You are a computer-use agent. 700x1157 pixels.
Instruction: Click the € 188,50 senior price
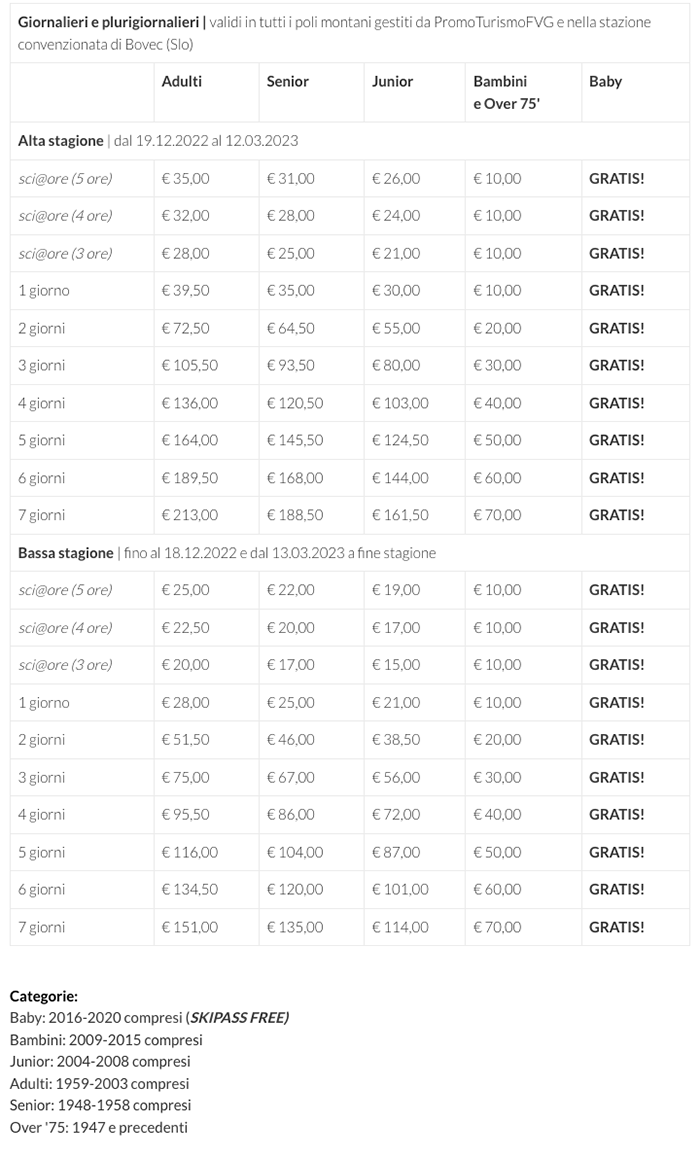click(294, 515)
